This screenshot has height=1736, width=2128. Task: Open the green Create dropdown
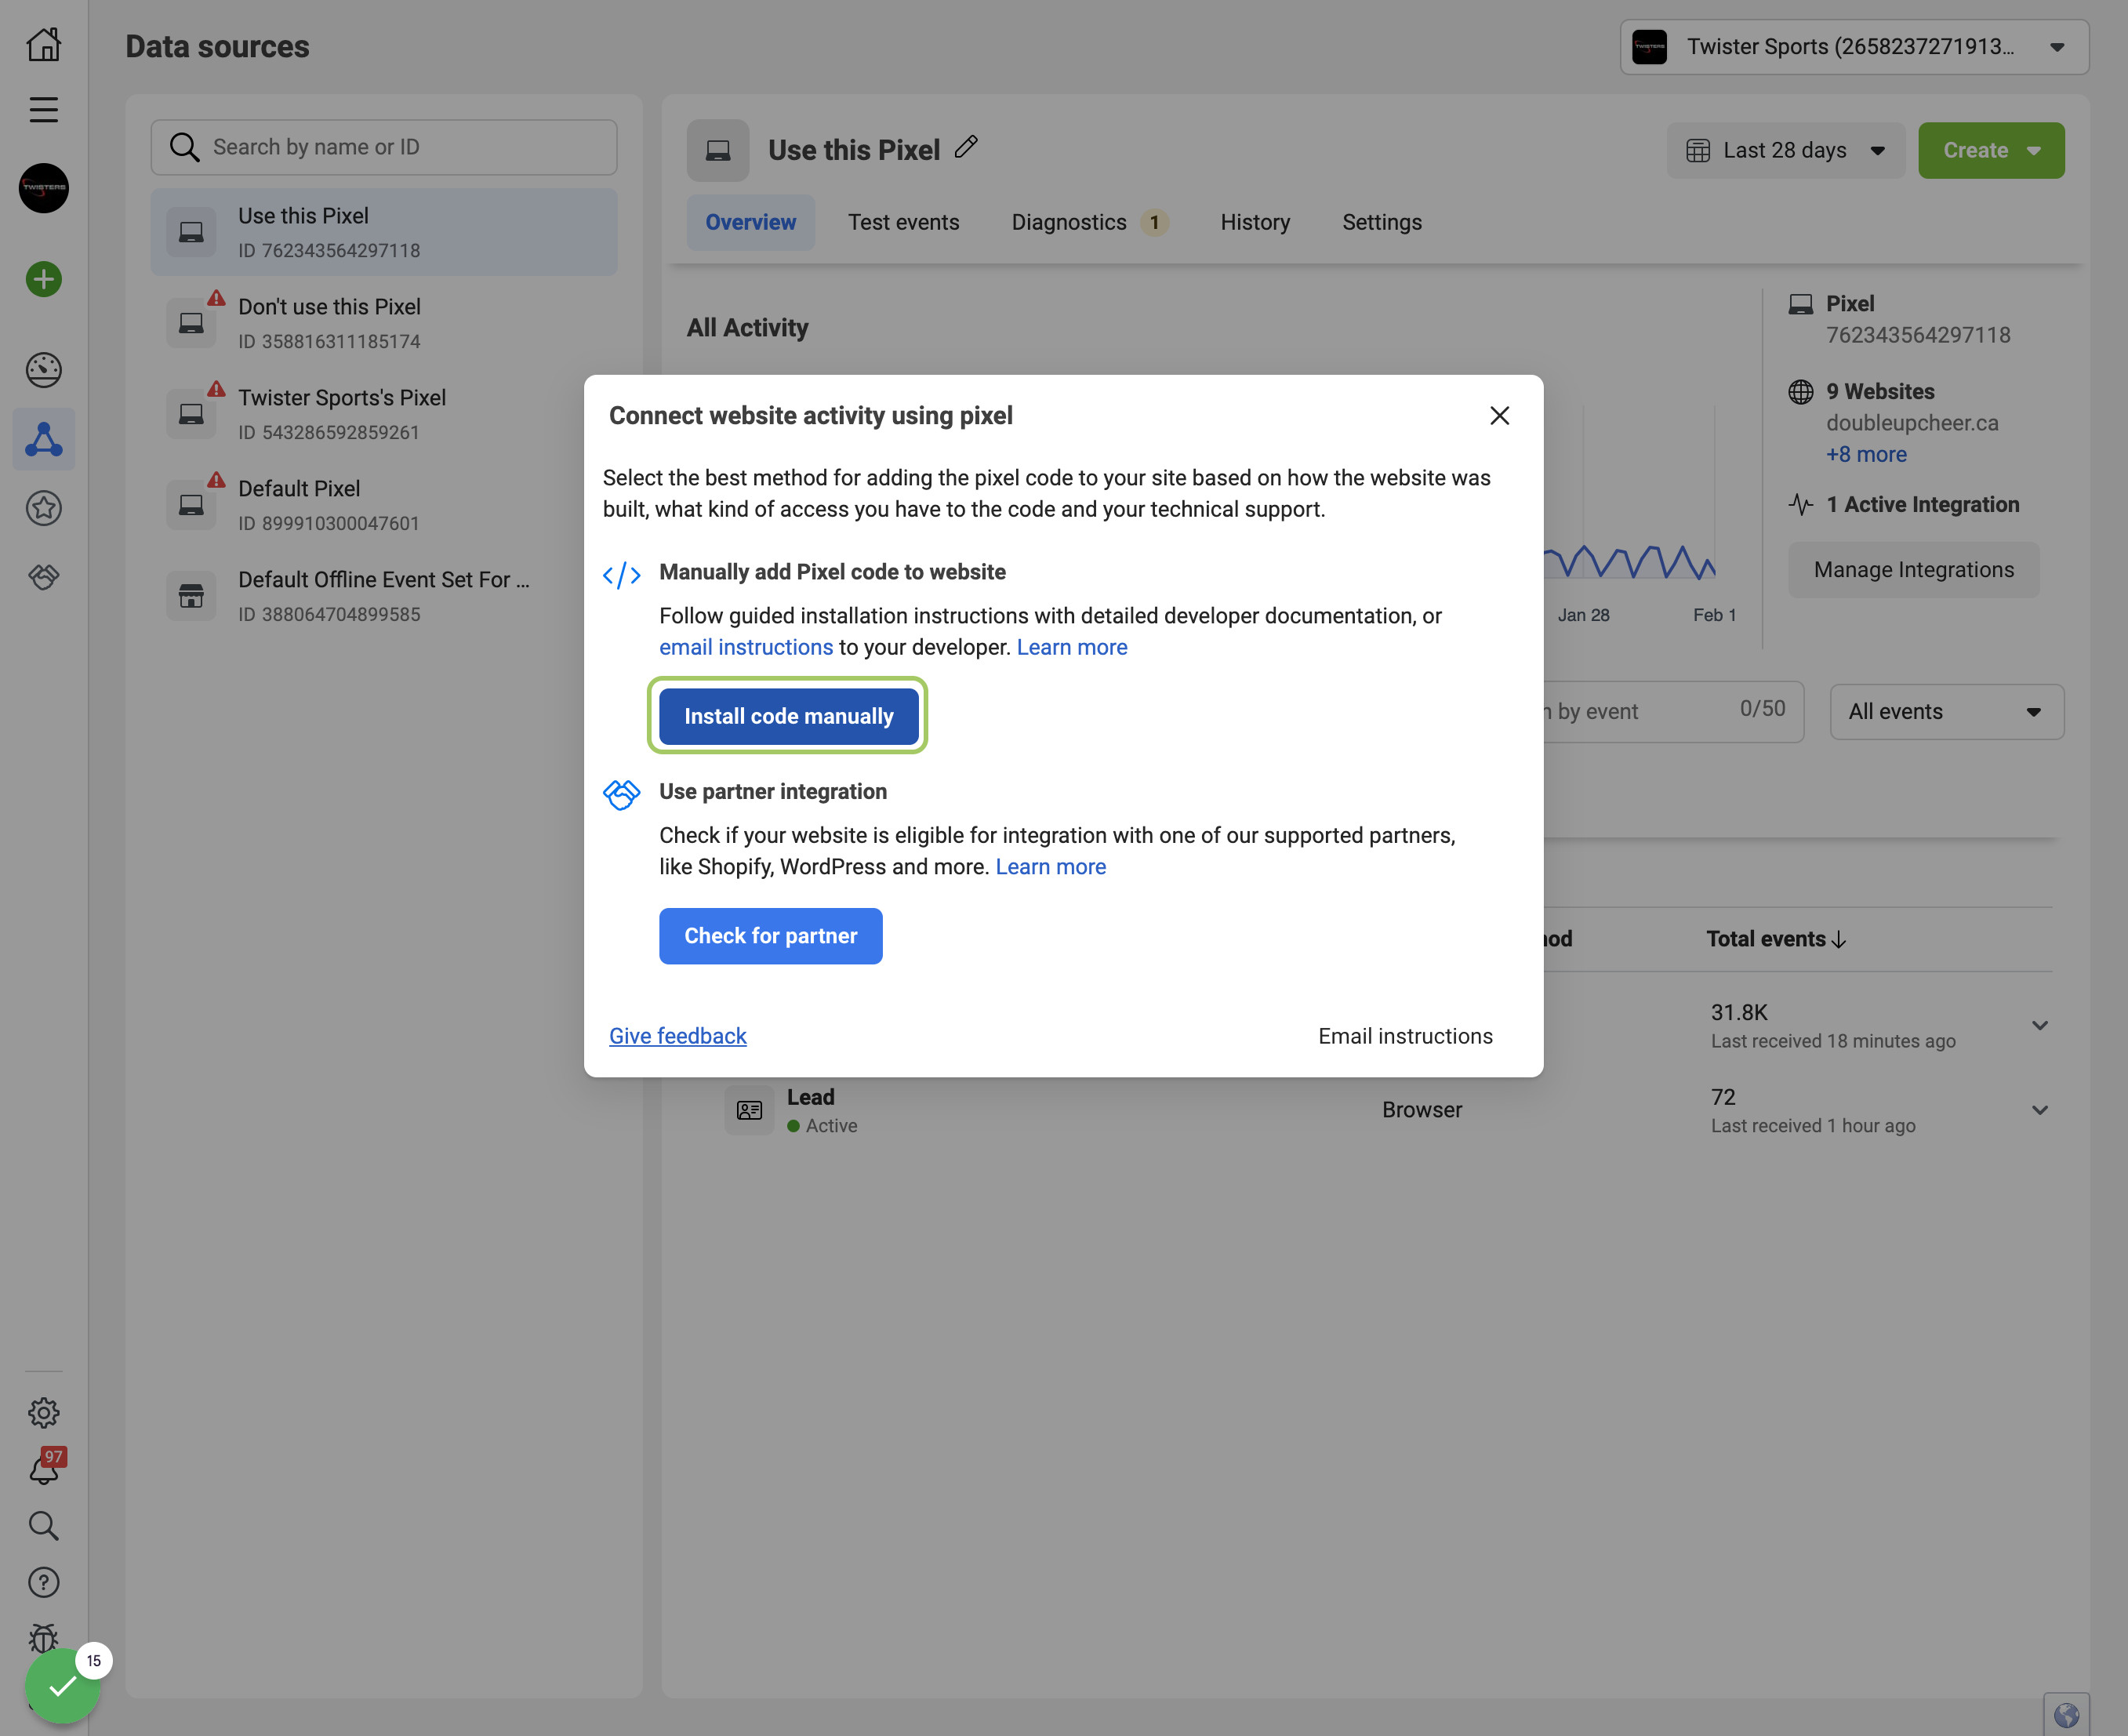click(1990, 150)
